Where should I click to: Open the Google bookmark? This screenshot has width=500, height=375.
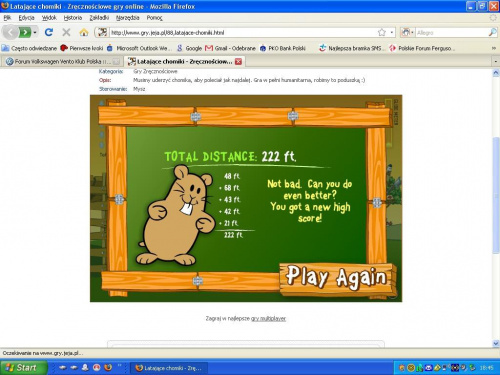pos(189,48)
